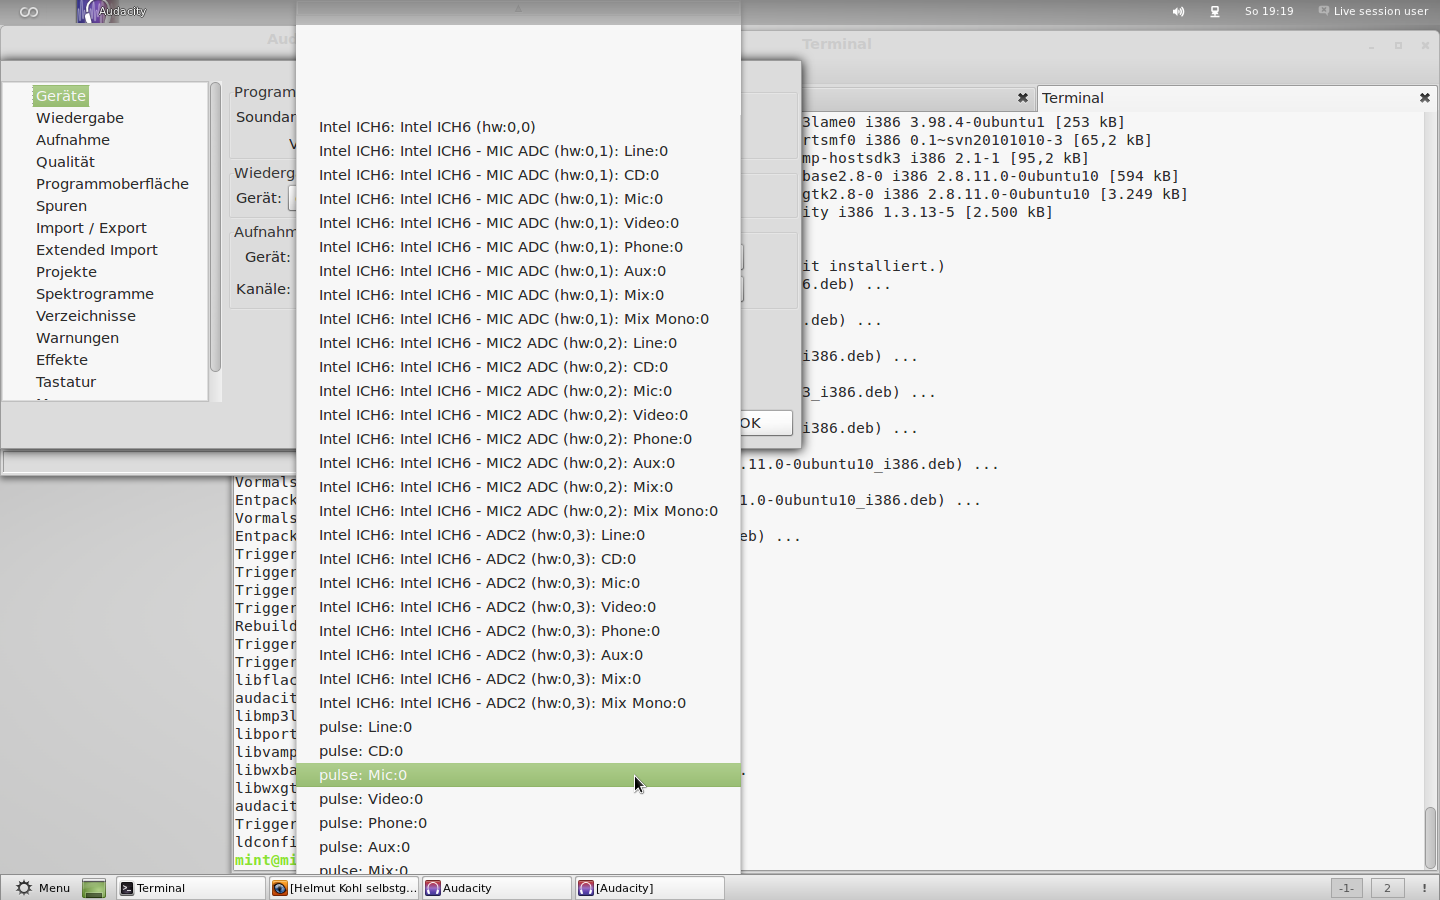
Task: Open Geräte preferences category
Action: pos(61,96)
